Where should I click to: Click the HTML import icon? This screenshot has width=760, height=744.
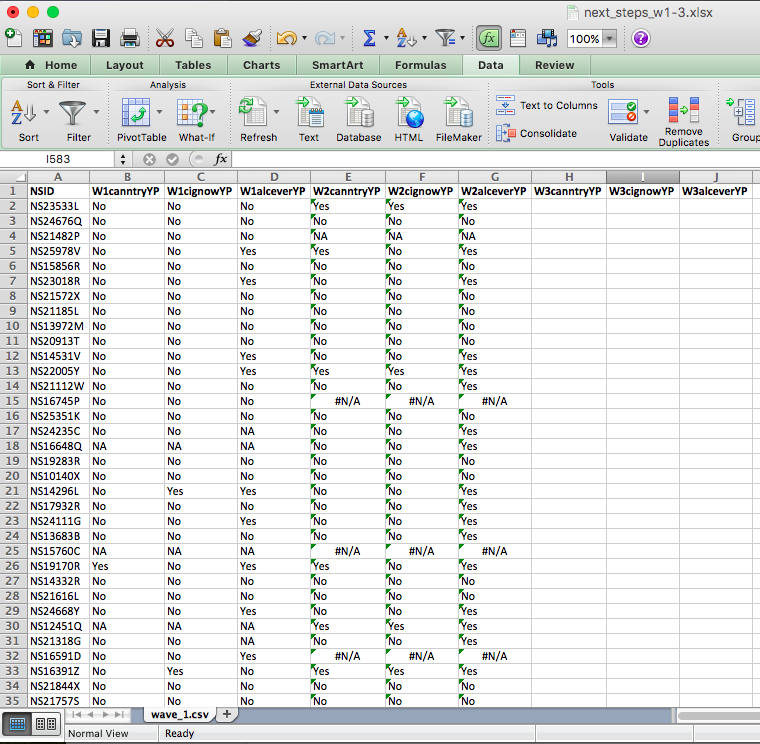(408, 111)
